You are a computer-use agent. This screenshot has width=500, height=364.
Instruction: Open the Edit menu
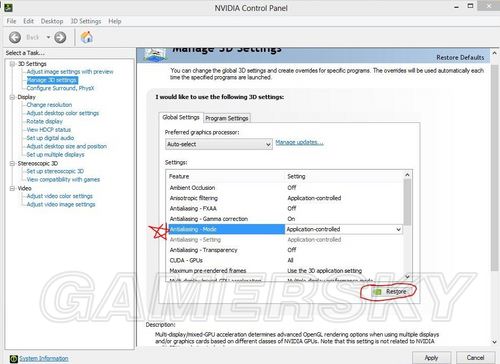(28, 21)
